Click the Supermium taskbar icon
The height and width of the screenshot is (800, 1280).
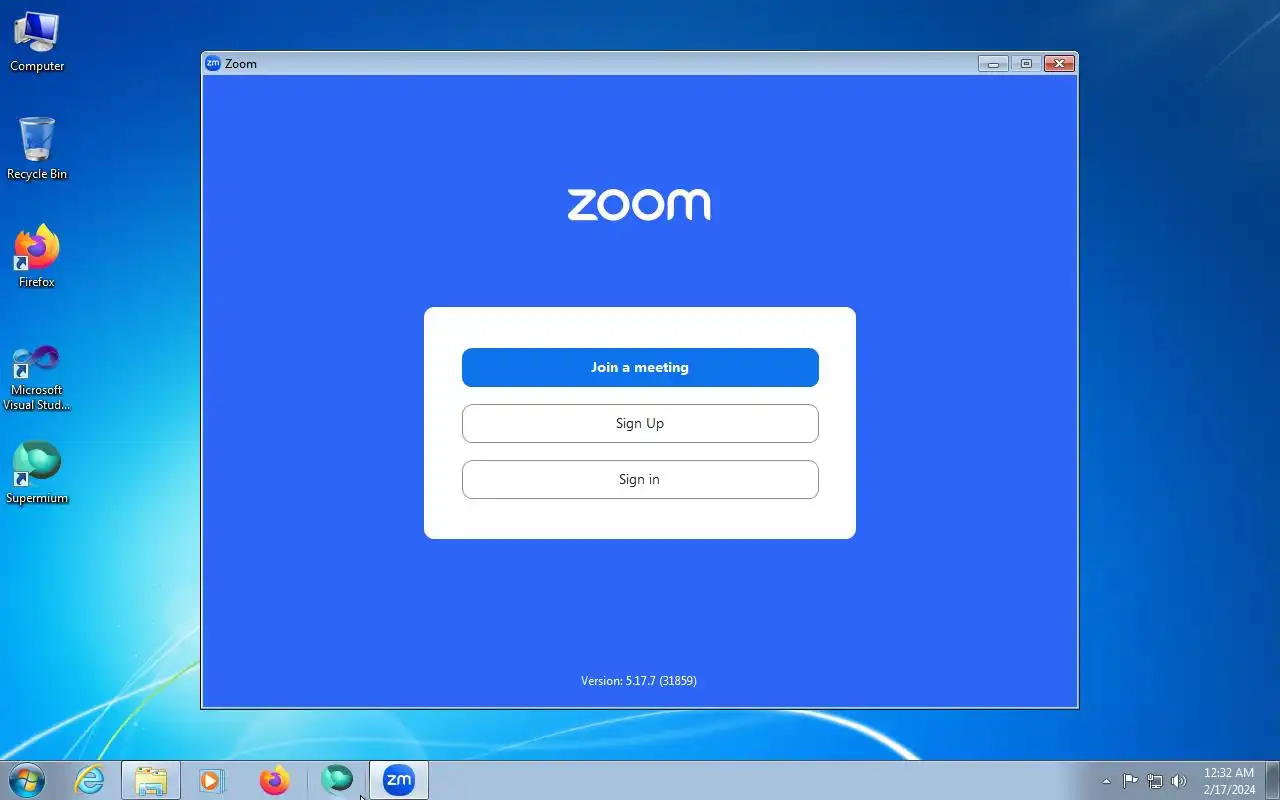pos(337,780)
